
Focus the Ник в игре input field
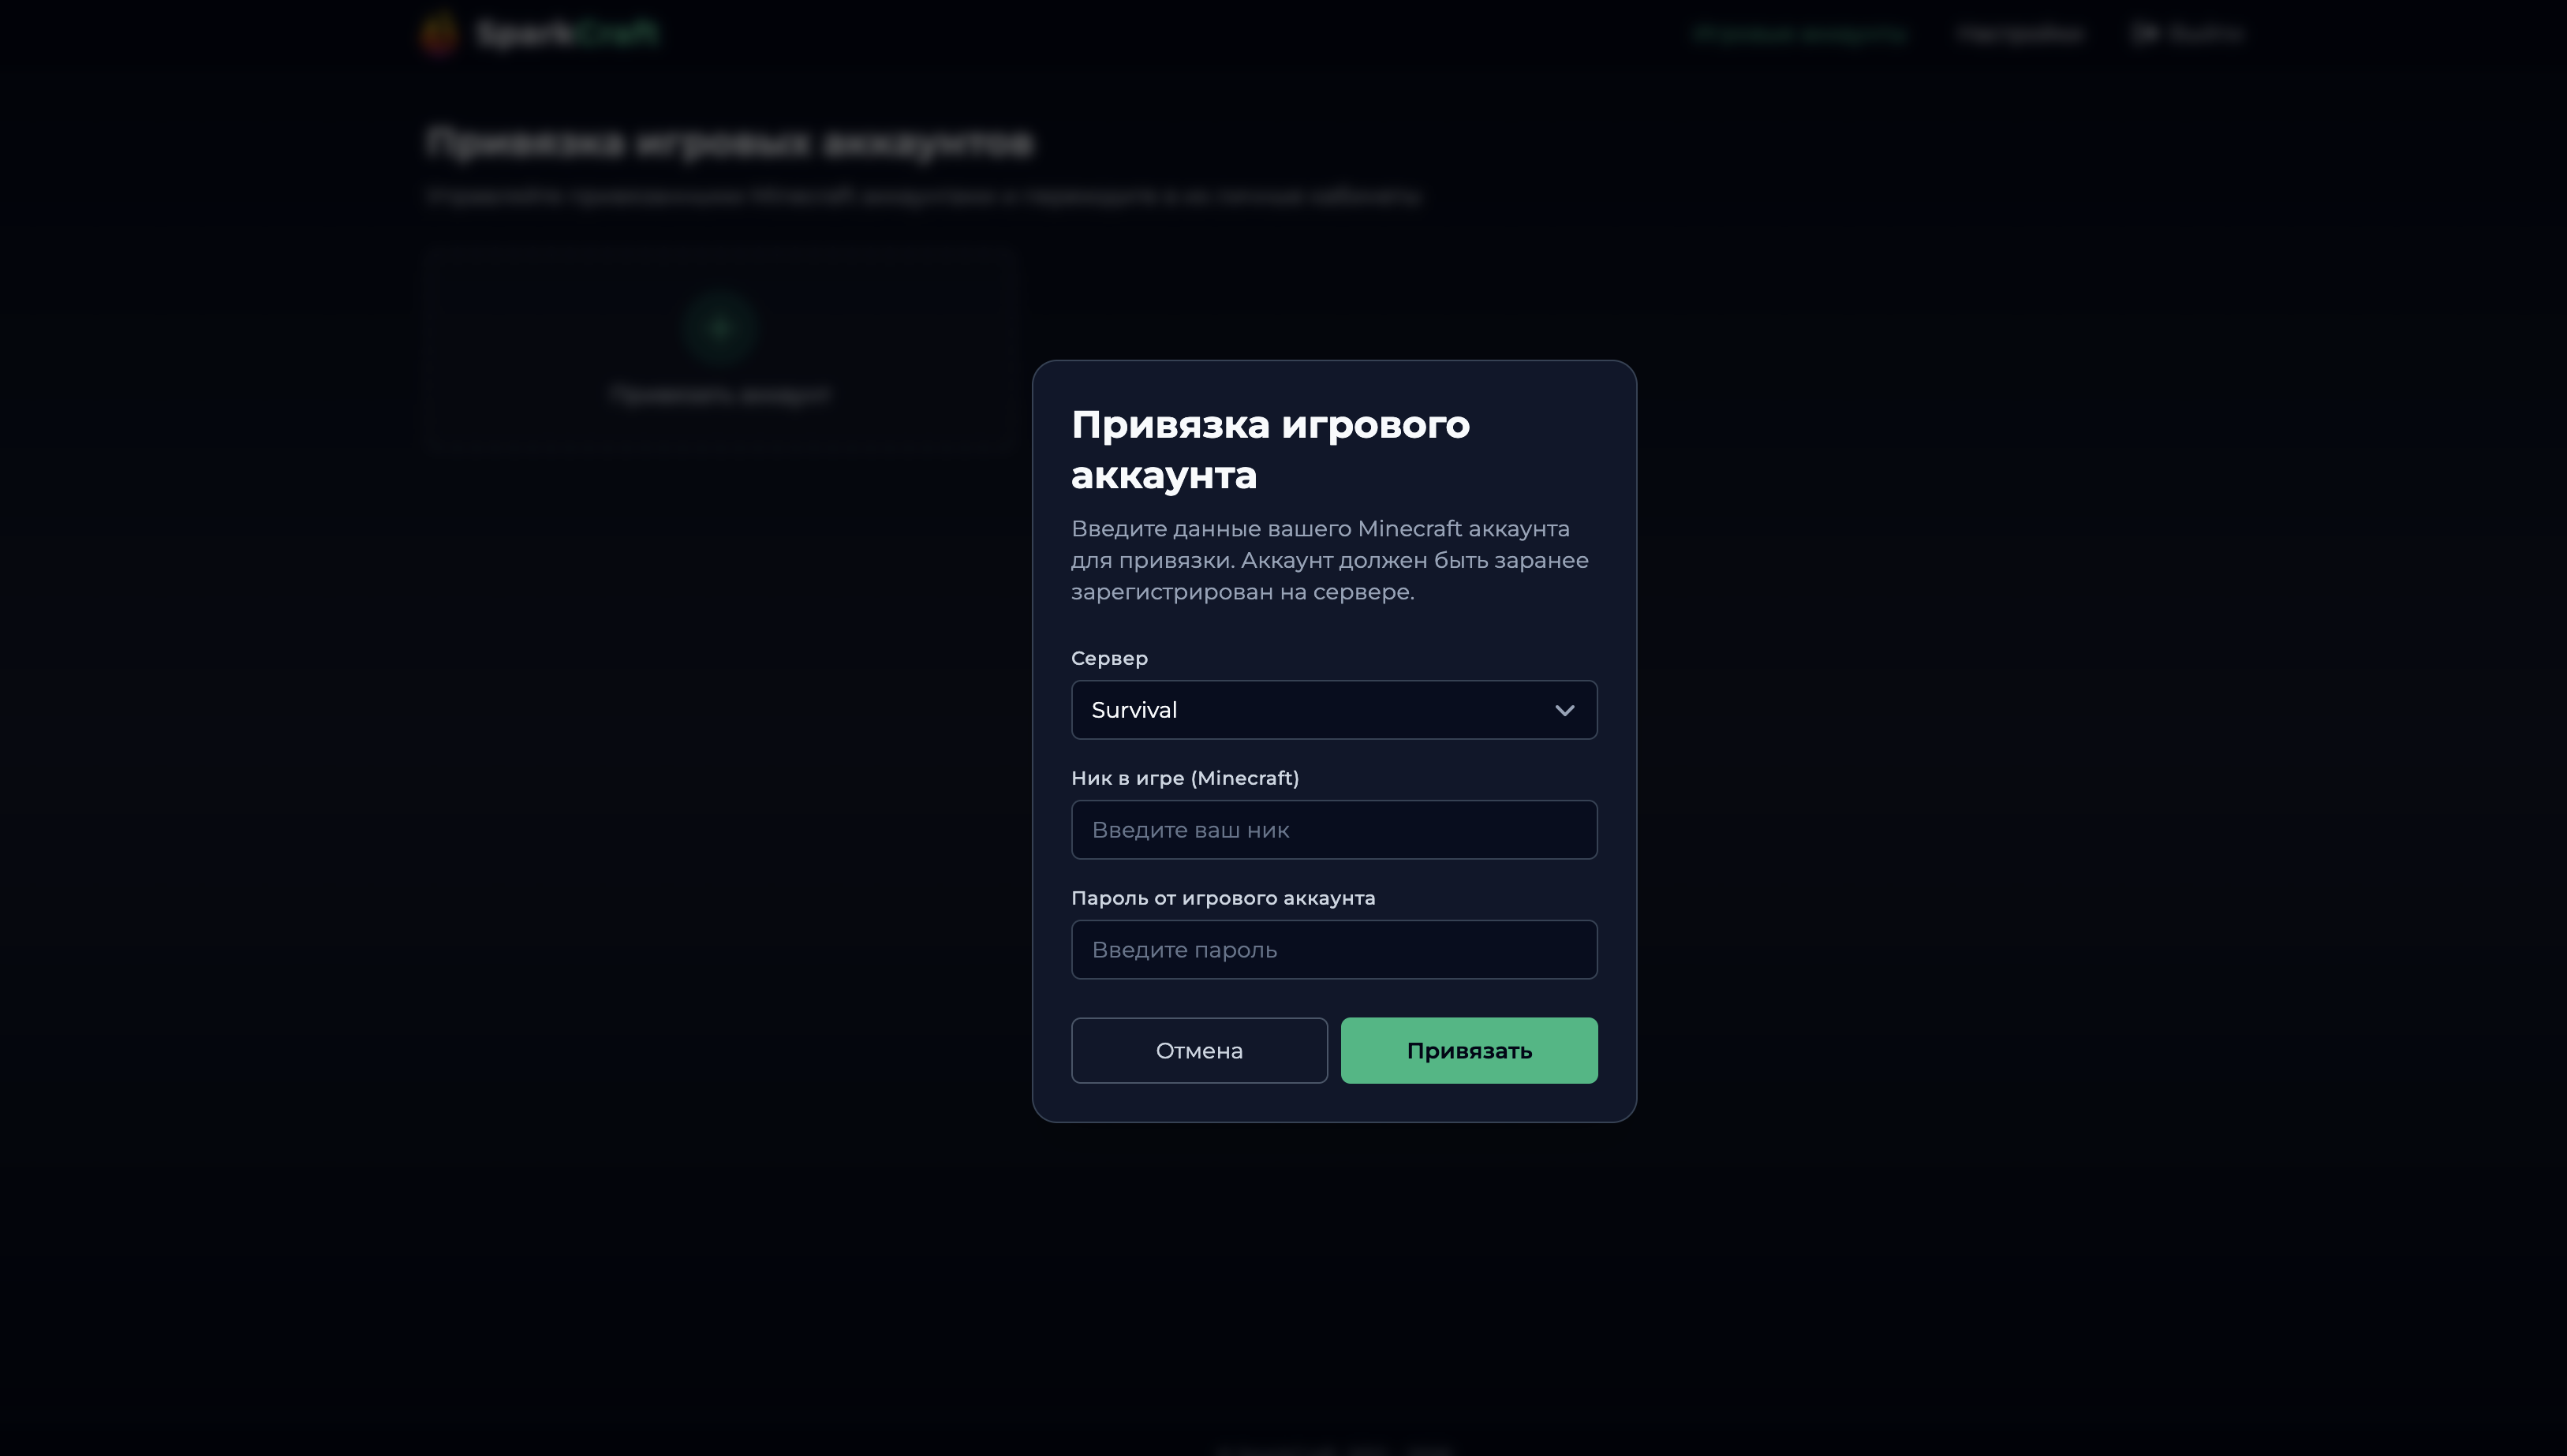coord(1333,830)
